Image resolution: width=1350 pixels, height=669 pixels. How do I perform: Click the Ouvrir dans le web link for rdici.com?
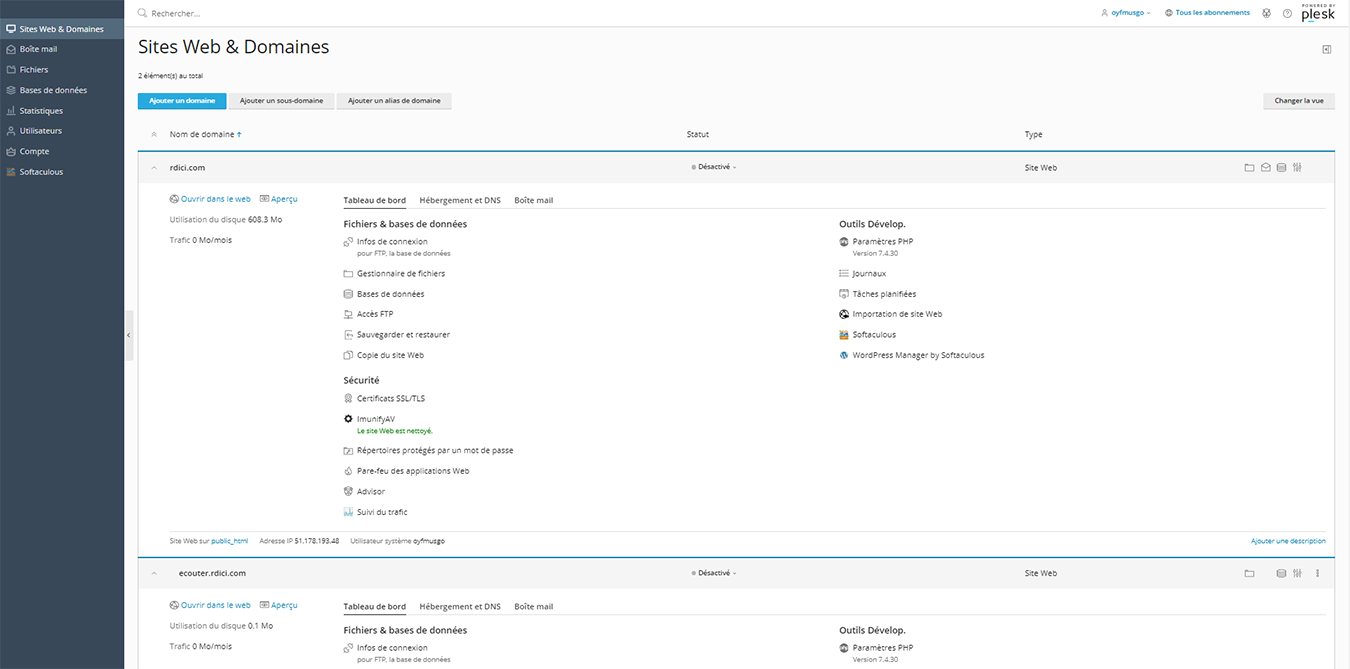pyautogui.click(x=215, y=199)
